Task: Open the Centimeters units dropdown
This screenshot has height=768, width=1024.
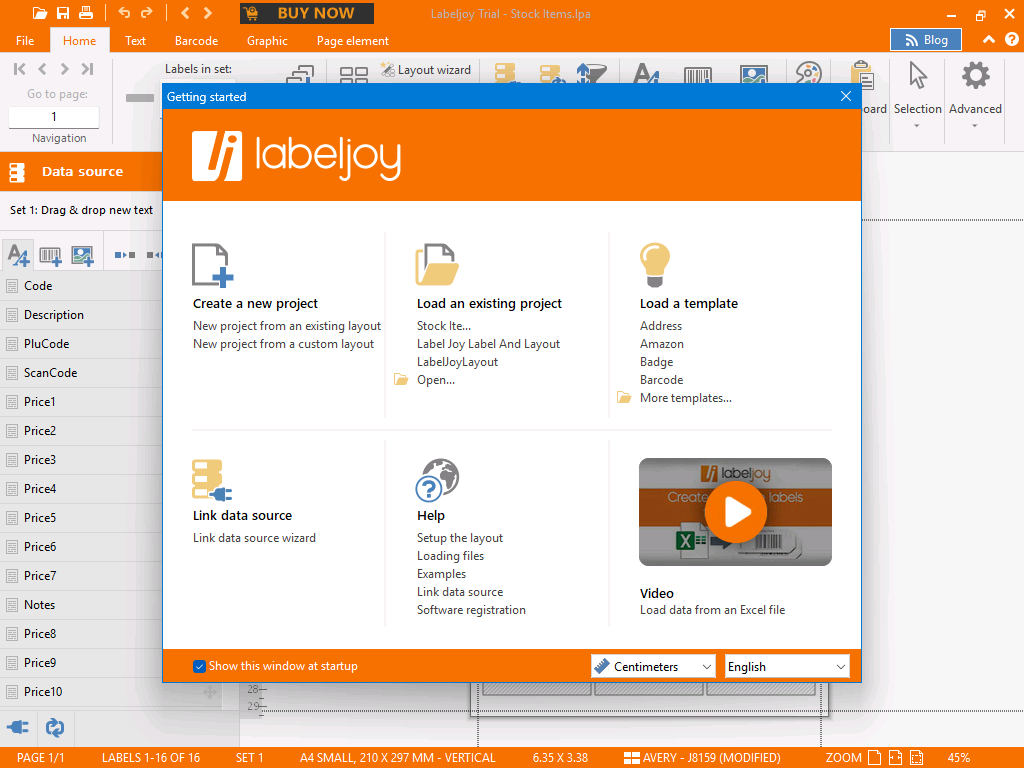Action: [x=654, y=666]
